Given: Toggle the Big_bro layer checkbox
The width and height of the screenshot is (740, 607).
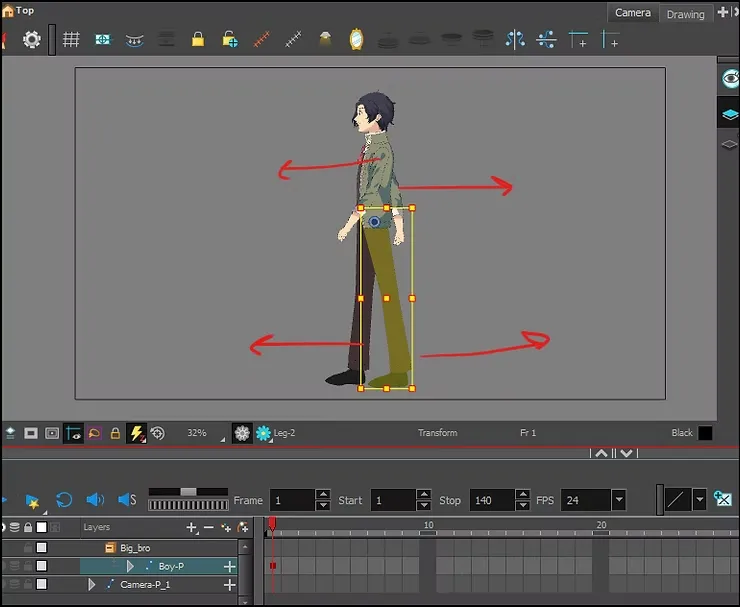Looking at the screenshot, I should (x=42, y=548).
